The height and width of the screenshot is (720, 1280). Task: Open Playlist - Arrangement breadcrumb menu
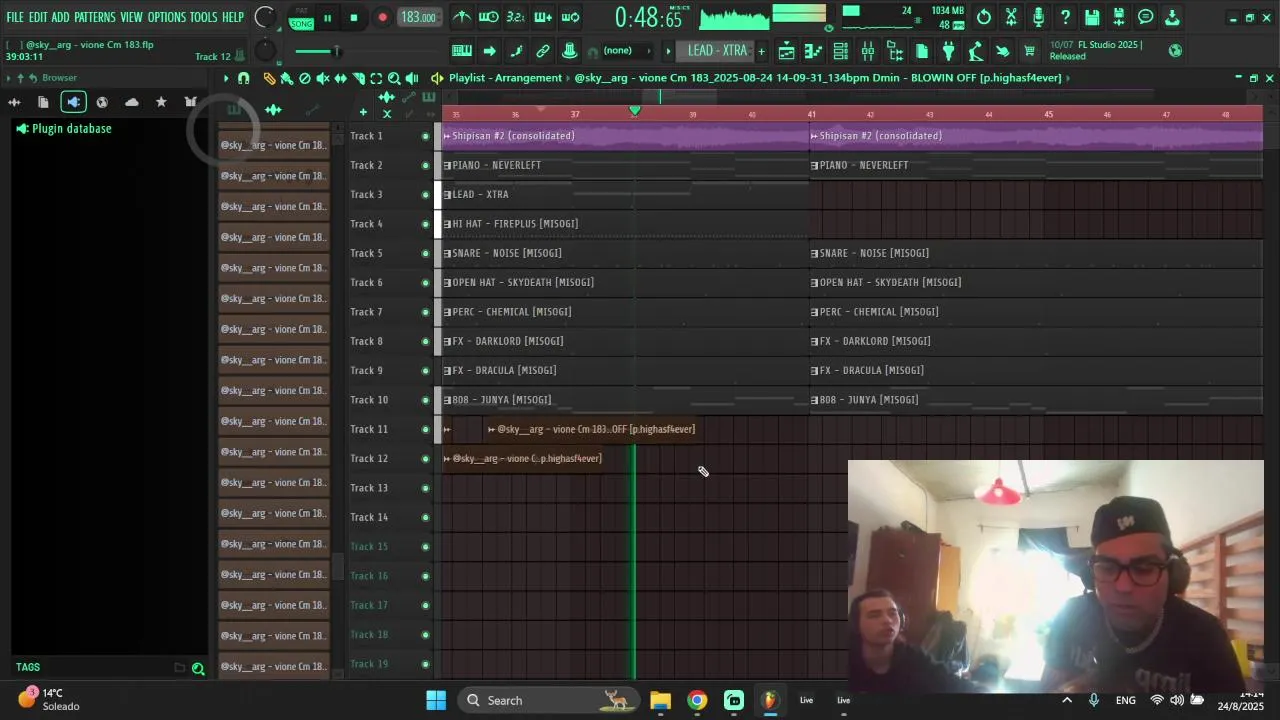(x=505, y=78)
